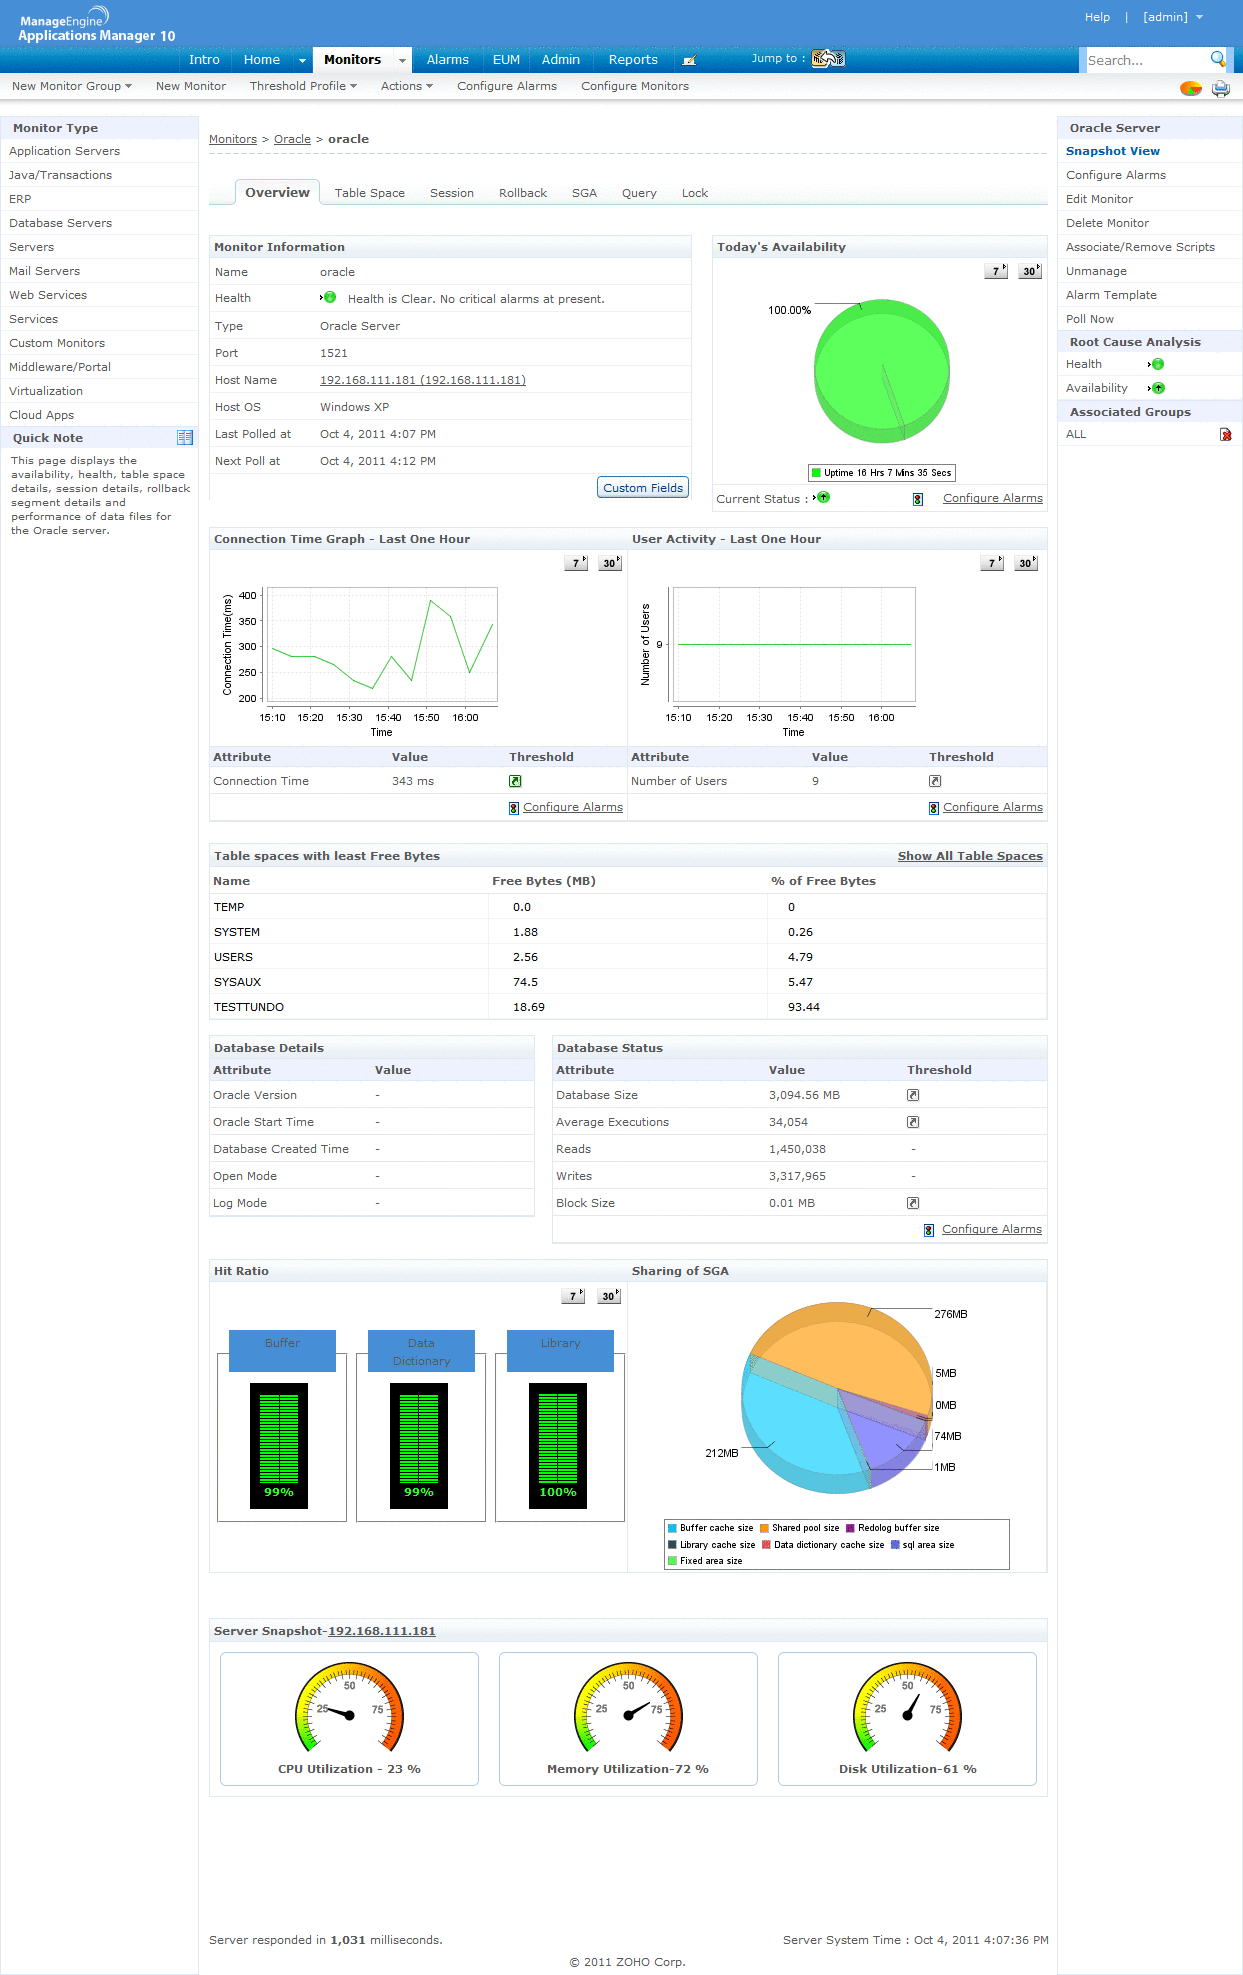Click the Disk Utilization gauge
This screenshot has width=1243, height=1975.
[907, 1707]
